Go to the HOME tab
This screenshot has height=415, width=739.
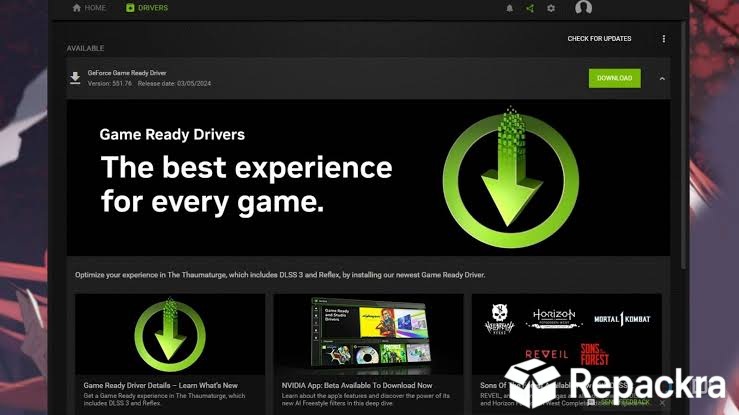[89, 8]
